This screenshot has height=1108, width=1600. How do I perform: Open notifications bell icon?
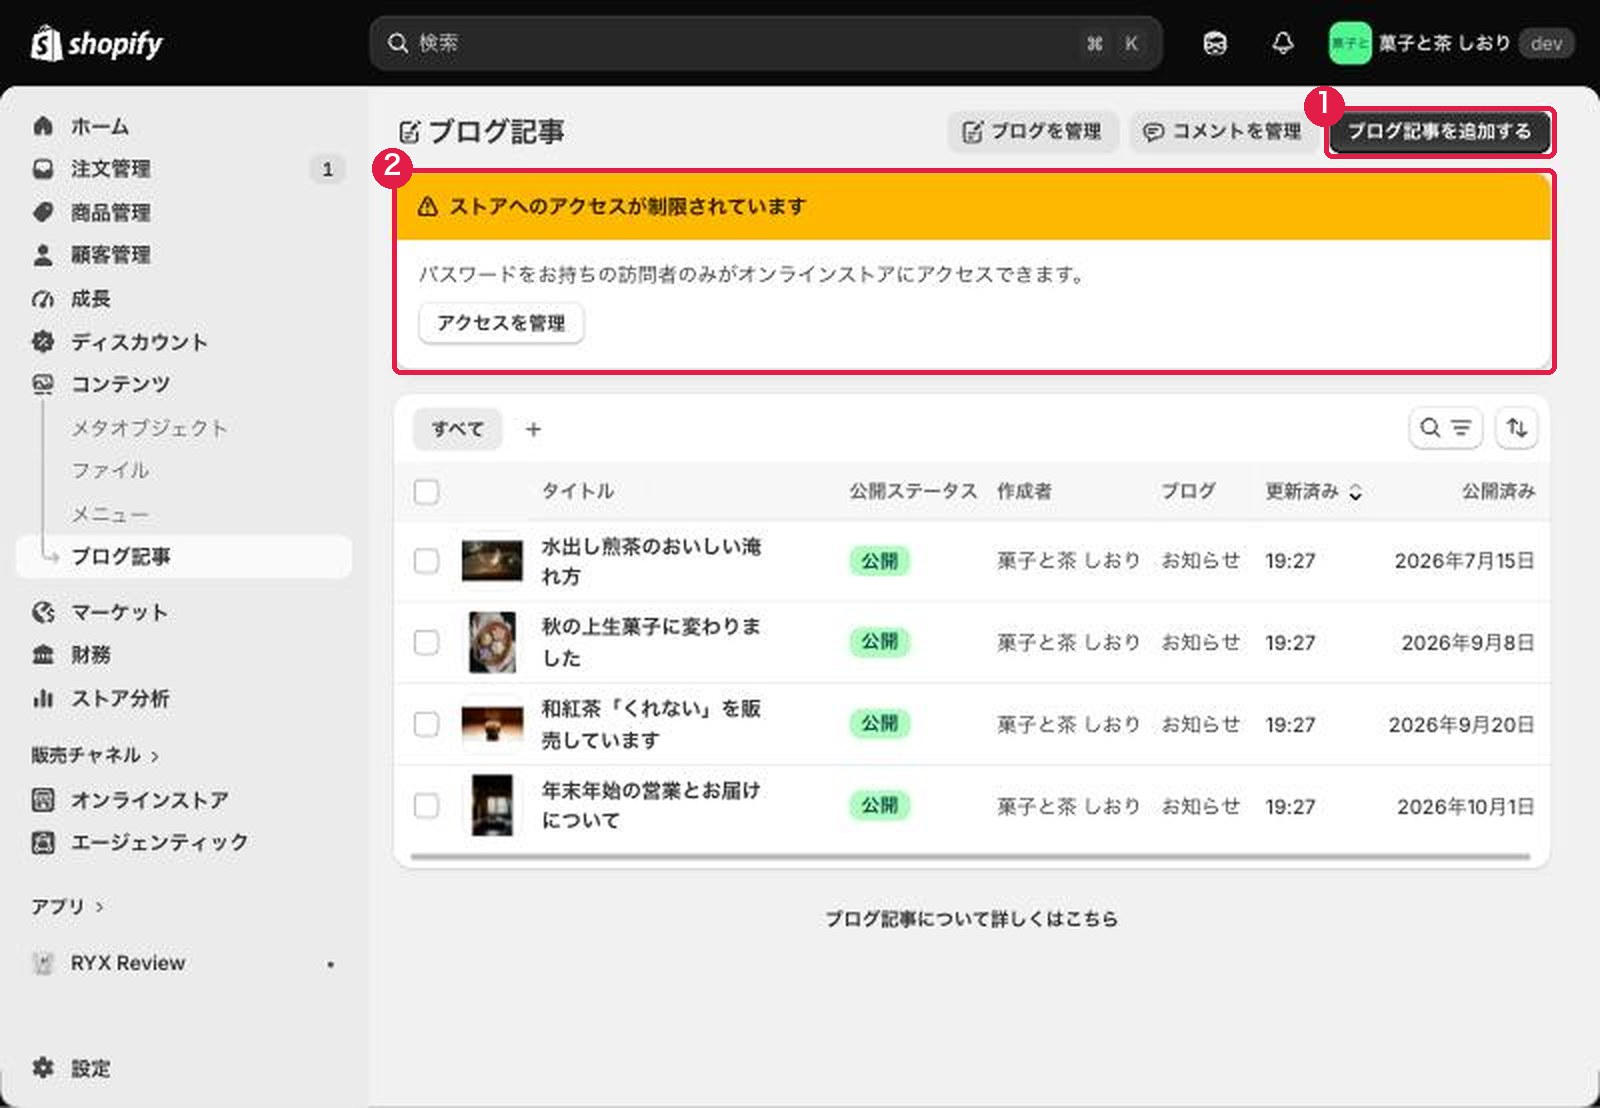coord(1283,43)
